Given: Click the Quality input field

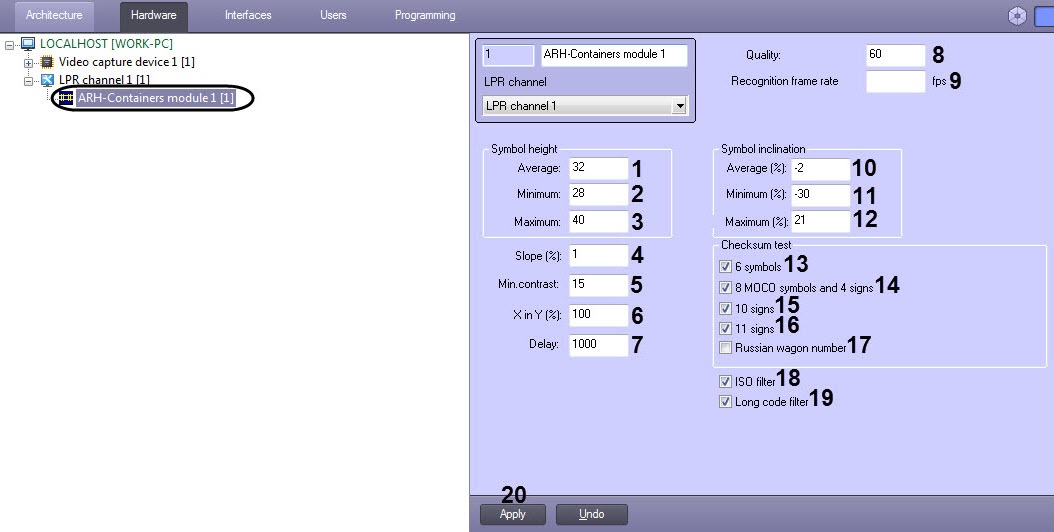Looking at the screenshot, I should tap(895, 55).
